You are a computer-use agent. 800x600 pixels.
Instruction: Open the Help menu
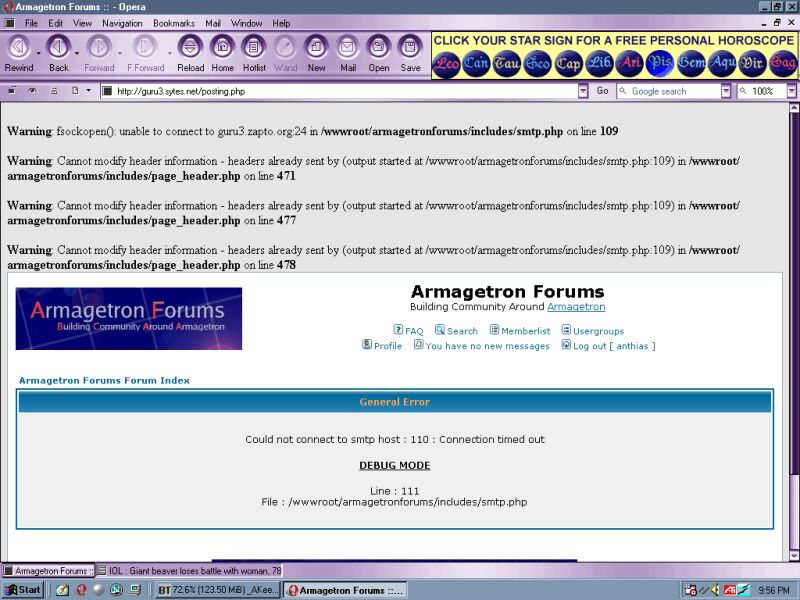click(x=281, y=23)
